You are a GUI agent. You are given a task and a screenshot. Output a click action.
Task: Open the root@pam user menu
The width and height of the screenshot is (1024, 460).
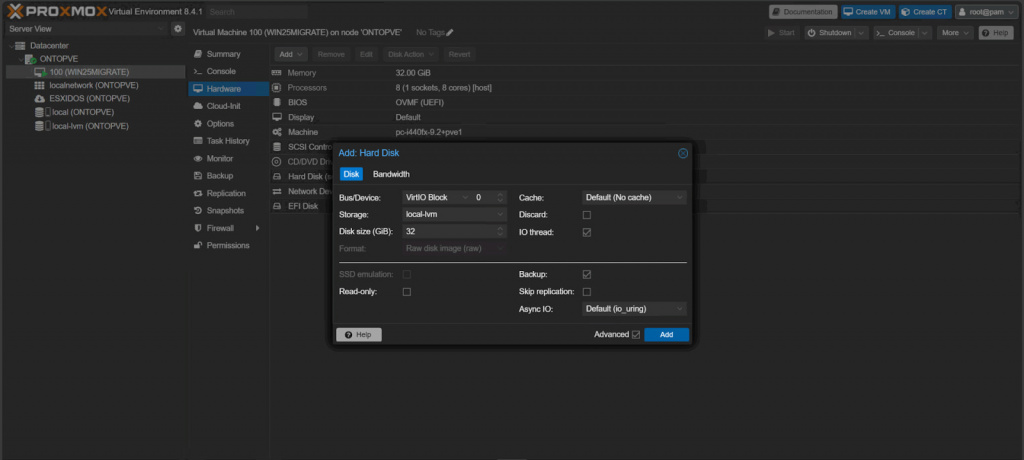[984, 12]
